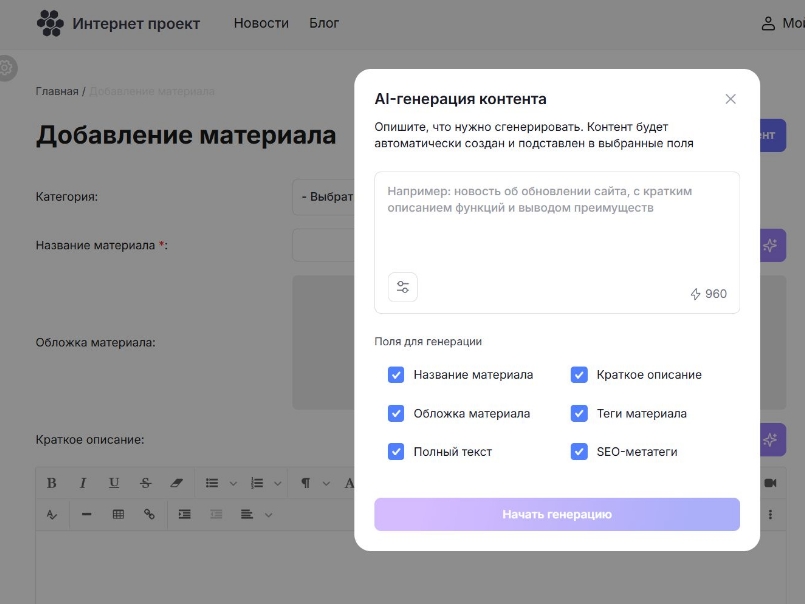Viewport: 805px width, 604px height.
Task: Apply underline formatting in the editor
Action: [x=114, y=483]
